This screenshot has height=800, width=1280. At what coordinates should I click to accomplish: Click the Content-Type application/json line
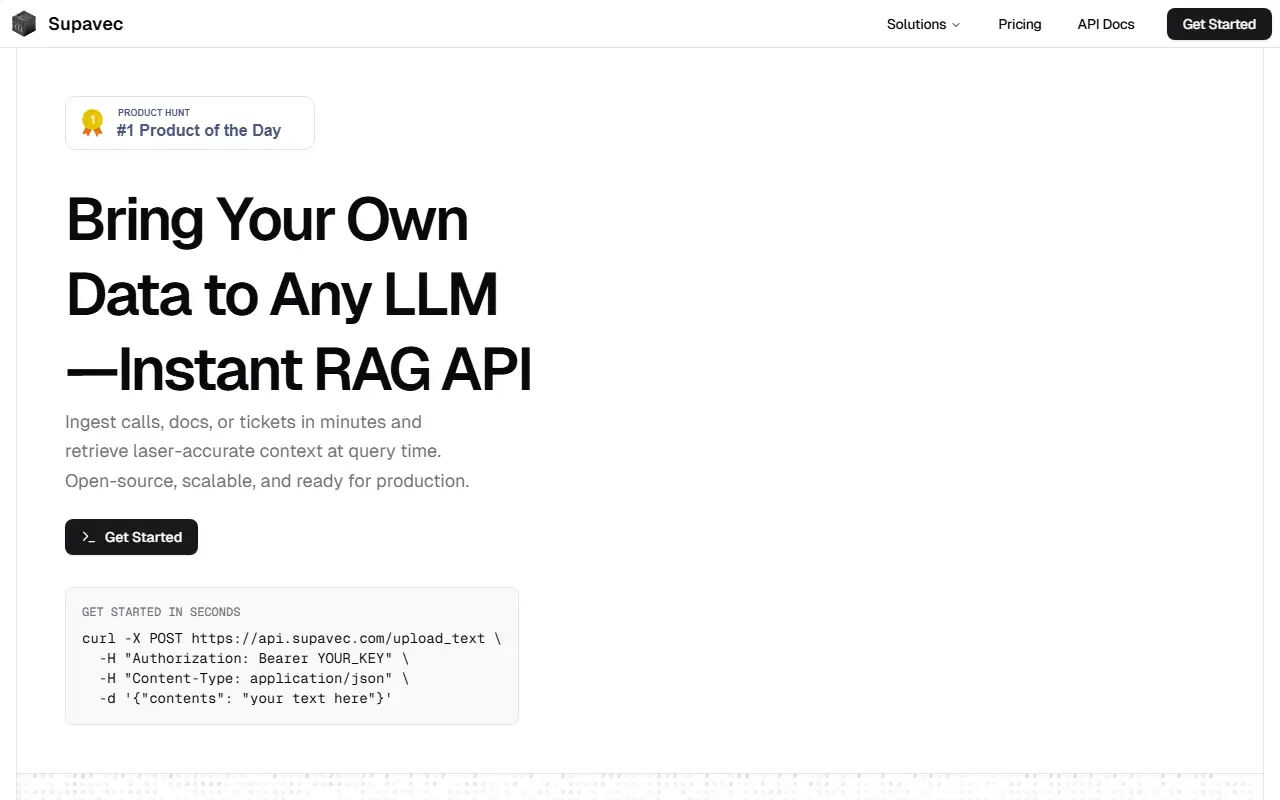click(x=254, y=678)
